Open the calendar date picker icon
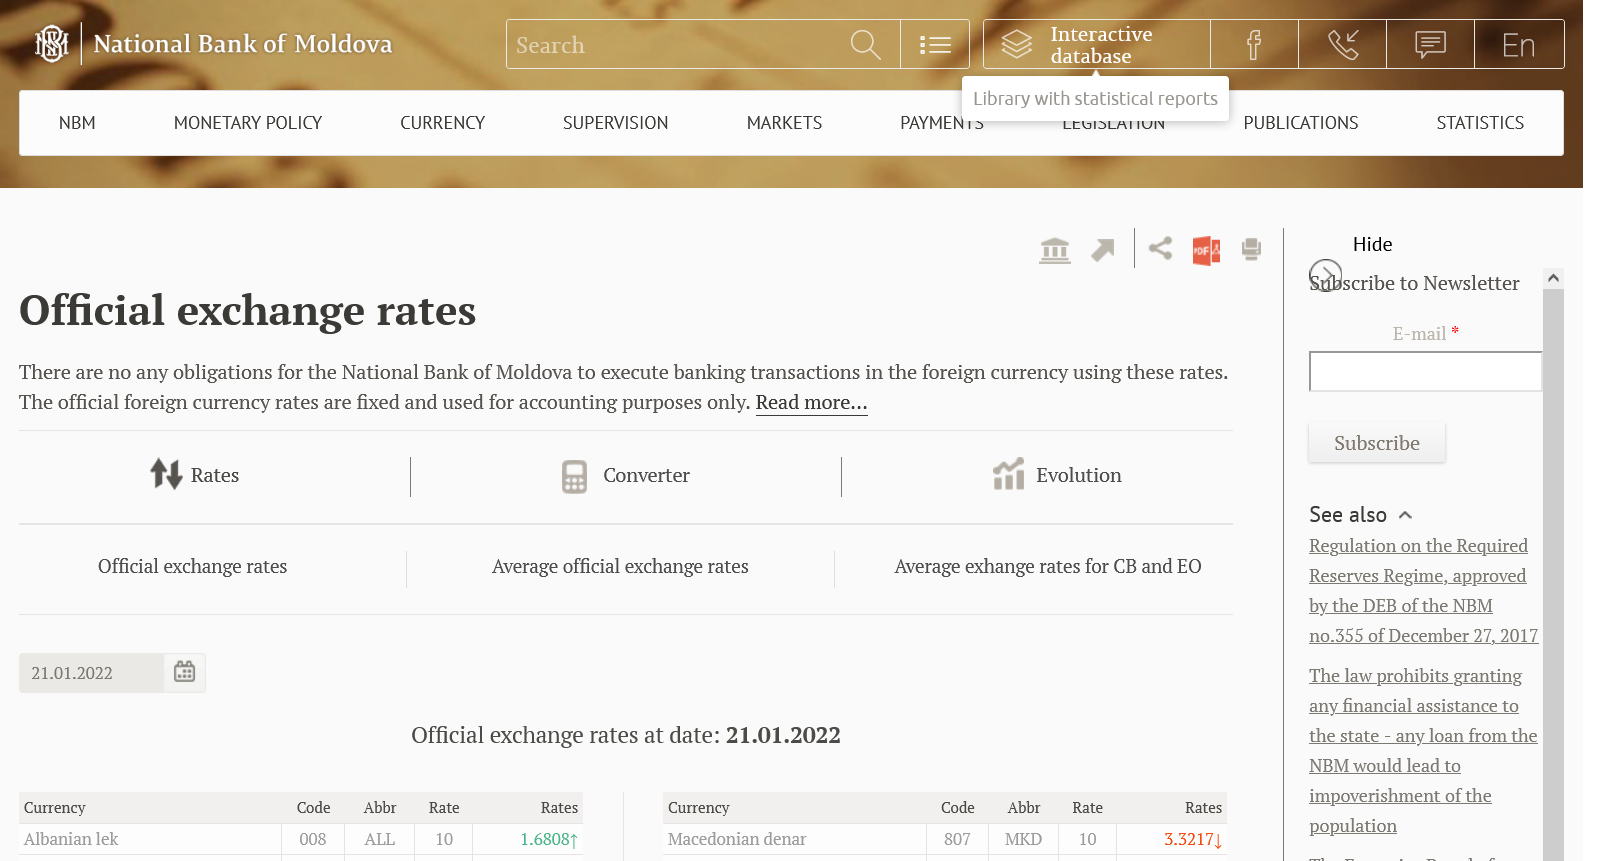 coord(185,672)
